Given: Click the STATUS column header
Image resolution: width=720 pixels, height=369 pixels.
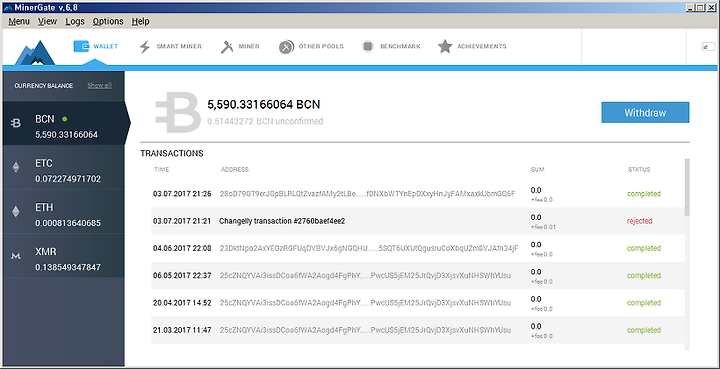Looking at the screenshot, I should [639, 170].
